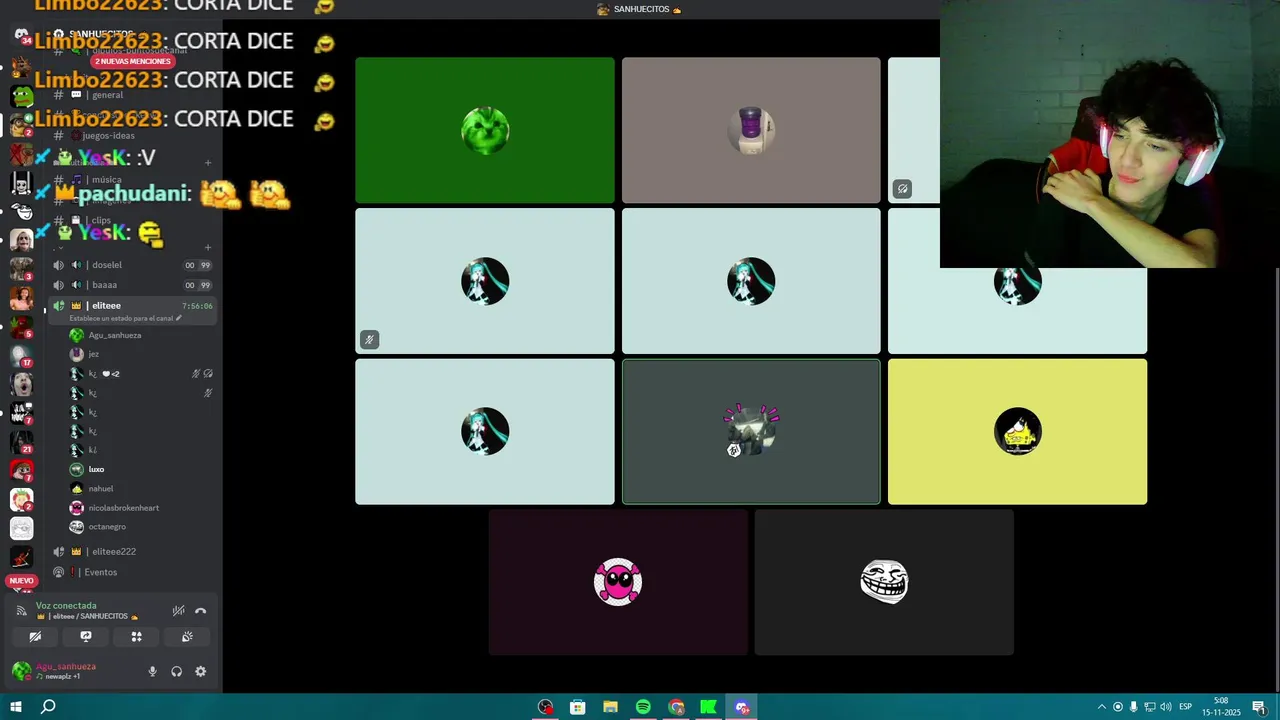Open the recording app with red dot in taskbar
Screen dimensions: 1280x720
(x=545, y=707)
